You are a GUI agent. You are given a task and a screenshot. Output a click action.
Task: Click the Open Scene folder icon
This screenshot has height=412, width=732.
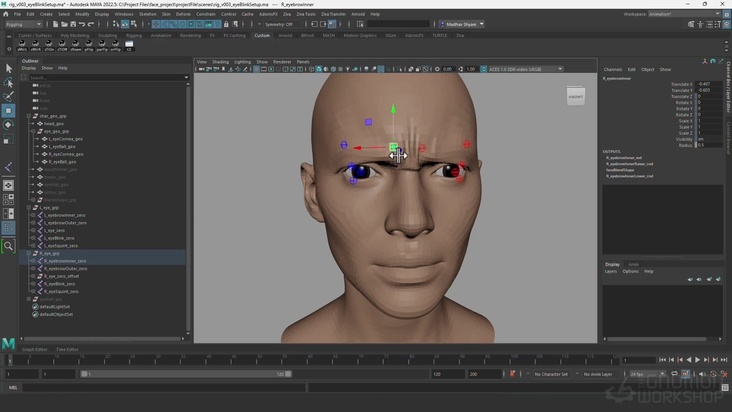point(64,24)
